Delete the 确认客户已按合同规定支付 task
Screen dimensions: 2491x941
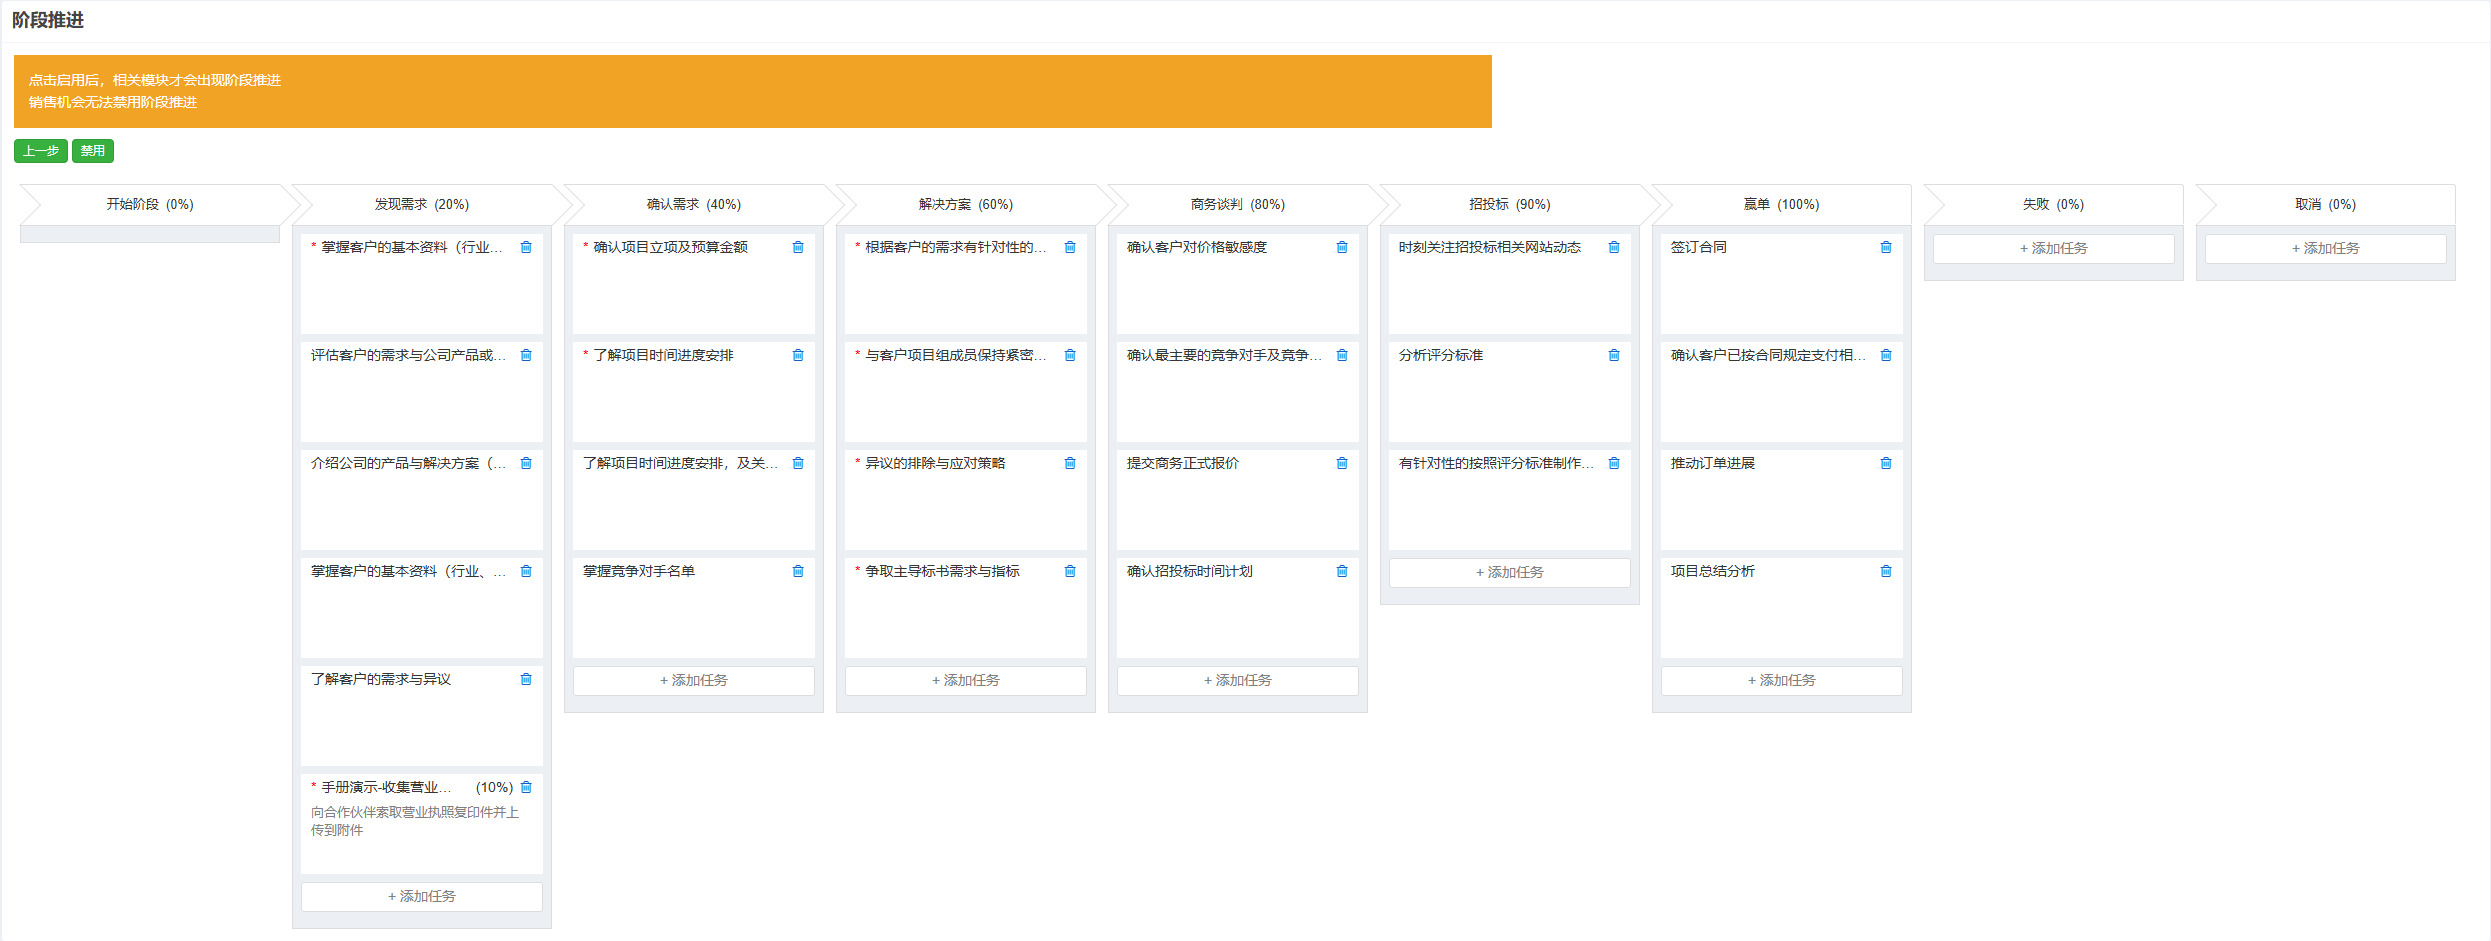(1886, 355)
